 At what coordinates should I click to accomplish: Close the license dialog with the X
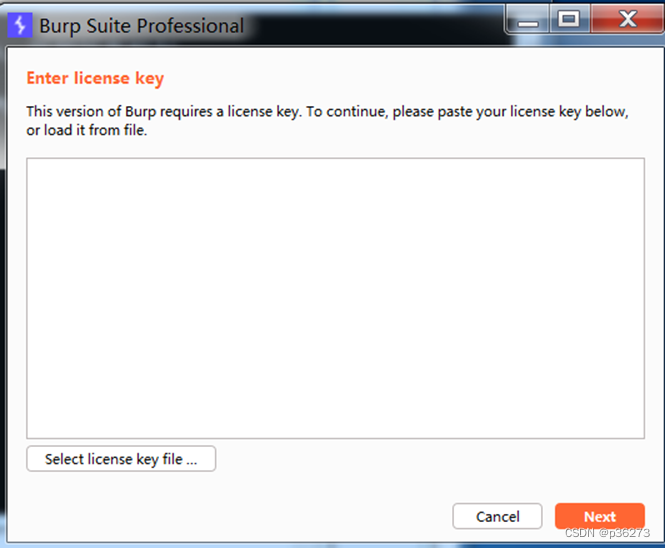tap(627, 19)
